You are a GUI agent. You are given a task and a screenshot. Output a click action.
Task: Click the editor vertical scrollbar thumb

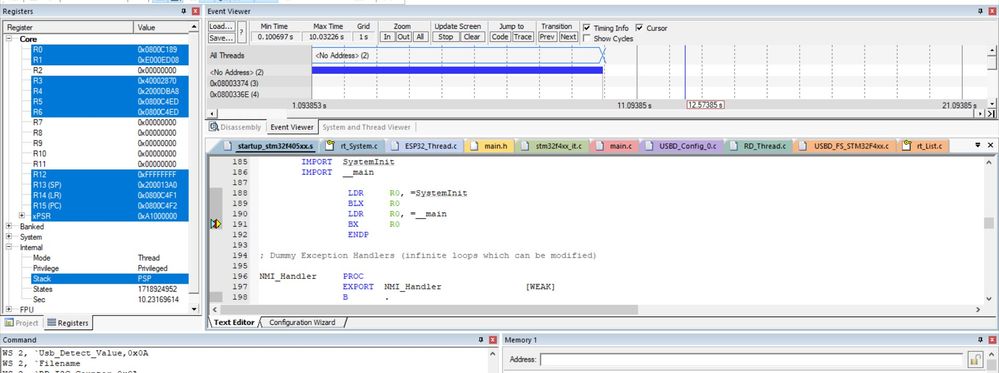pyautogui.click(x=988, y=223)
